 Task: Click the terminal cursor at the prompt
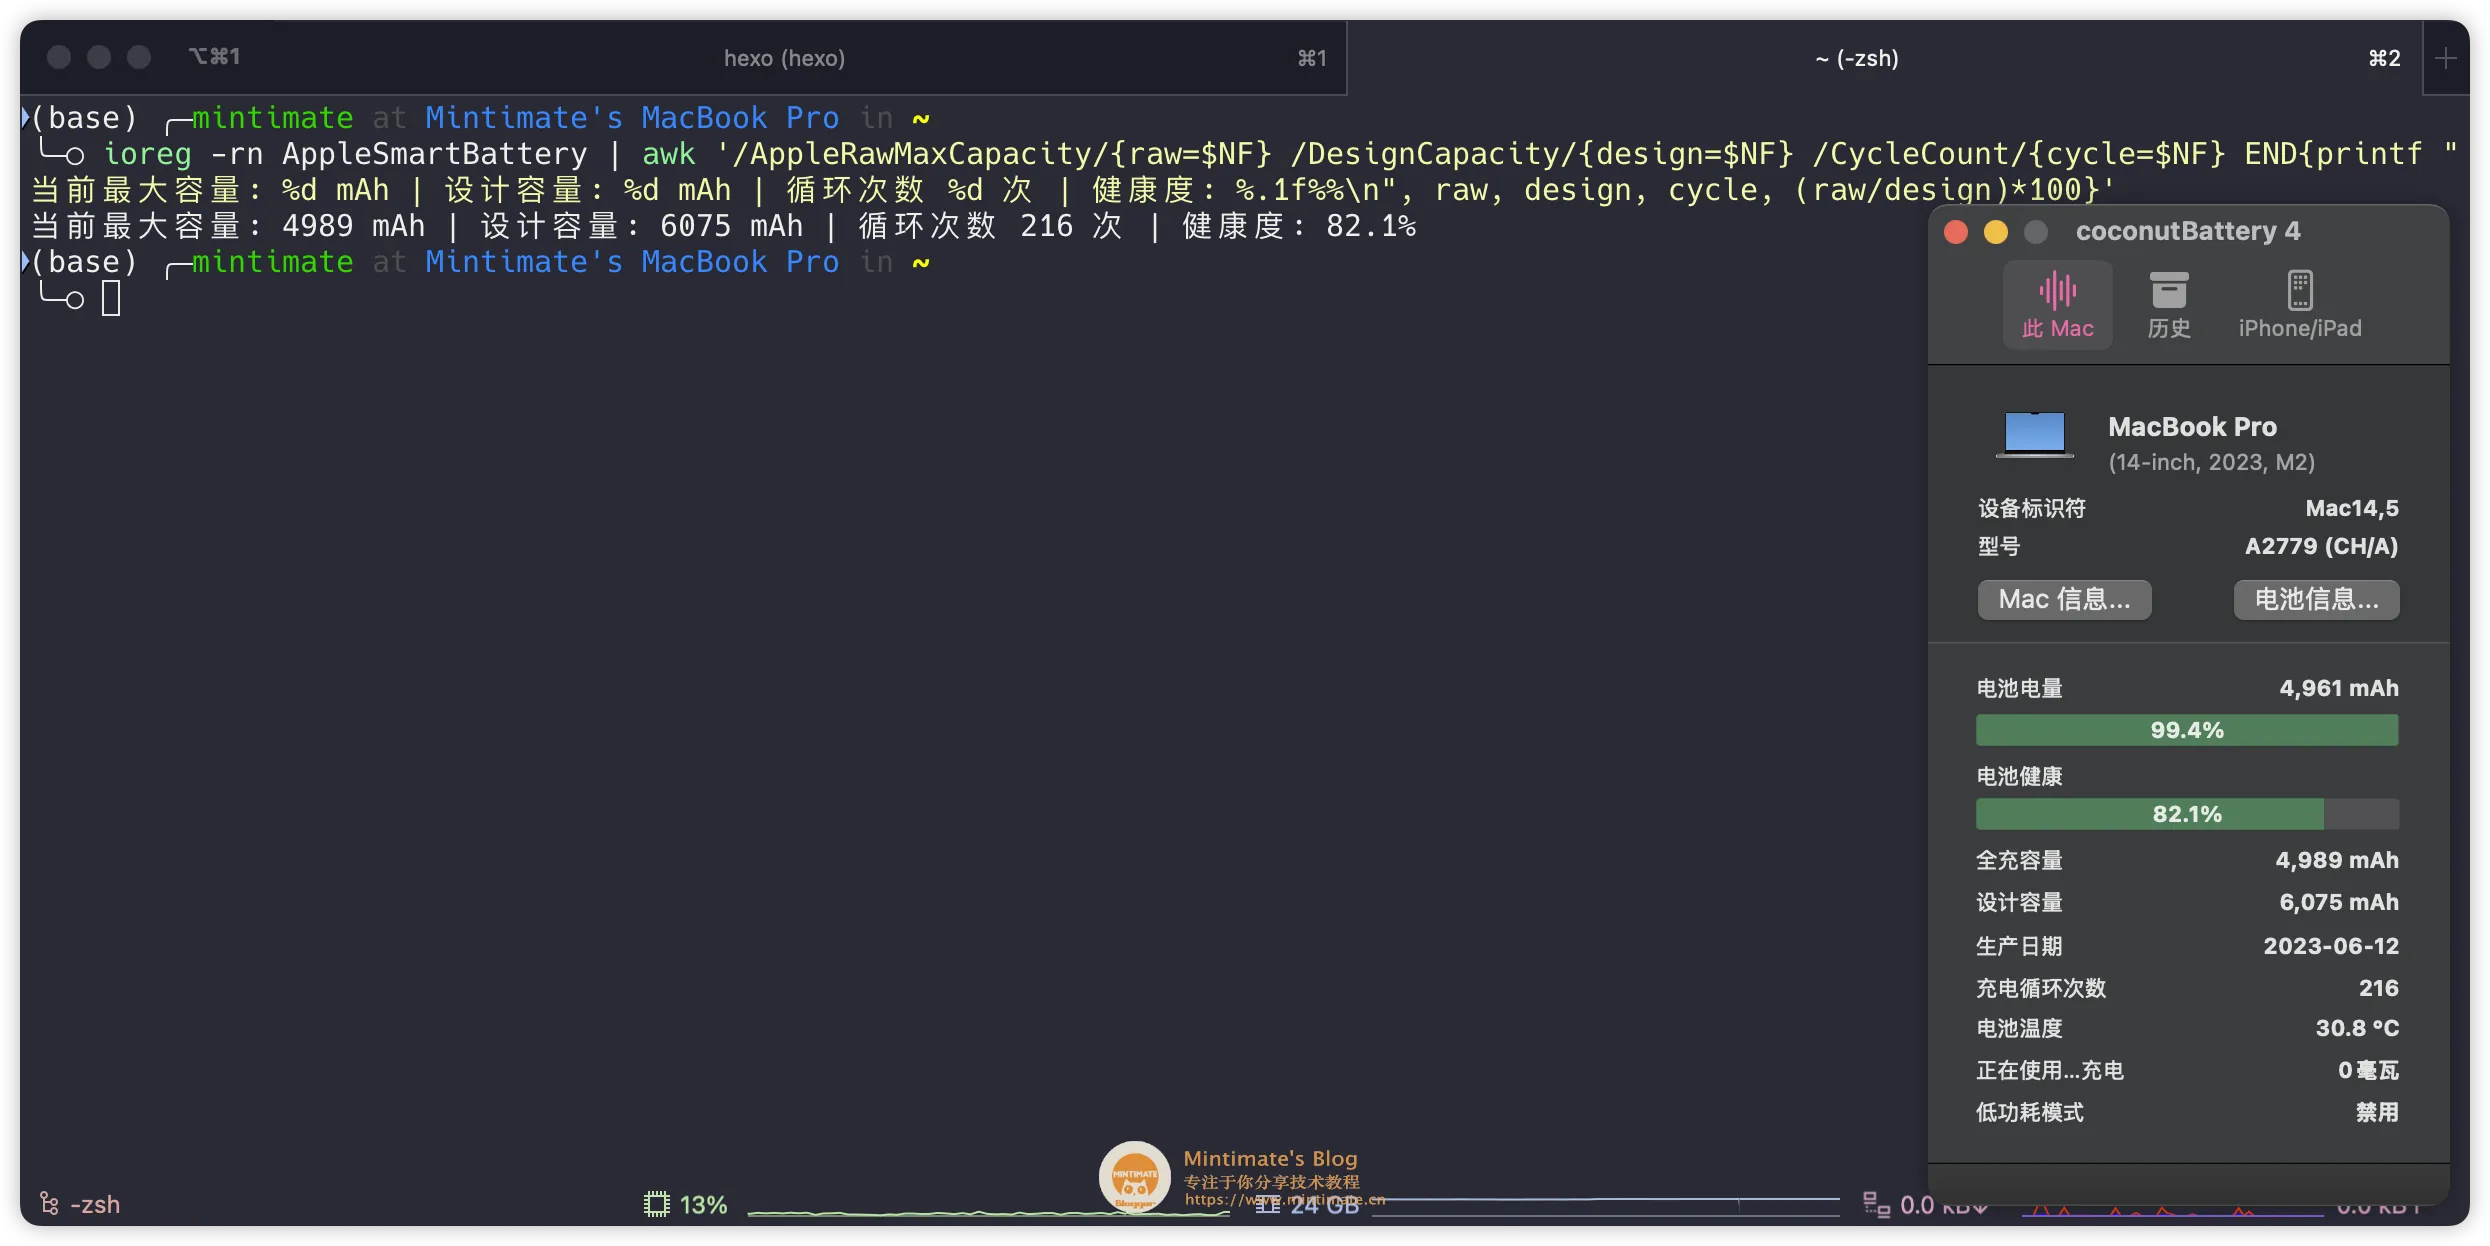point(111,298)
